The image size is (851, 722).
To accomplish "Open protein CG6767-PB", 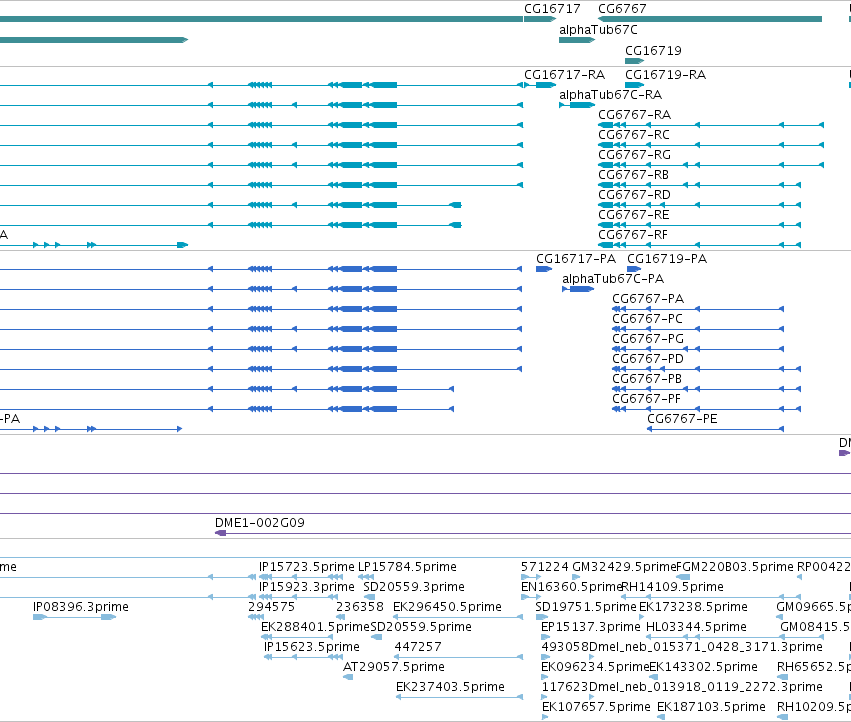I will (646, 379).
